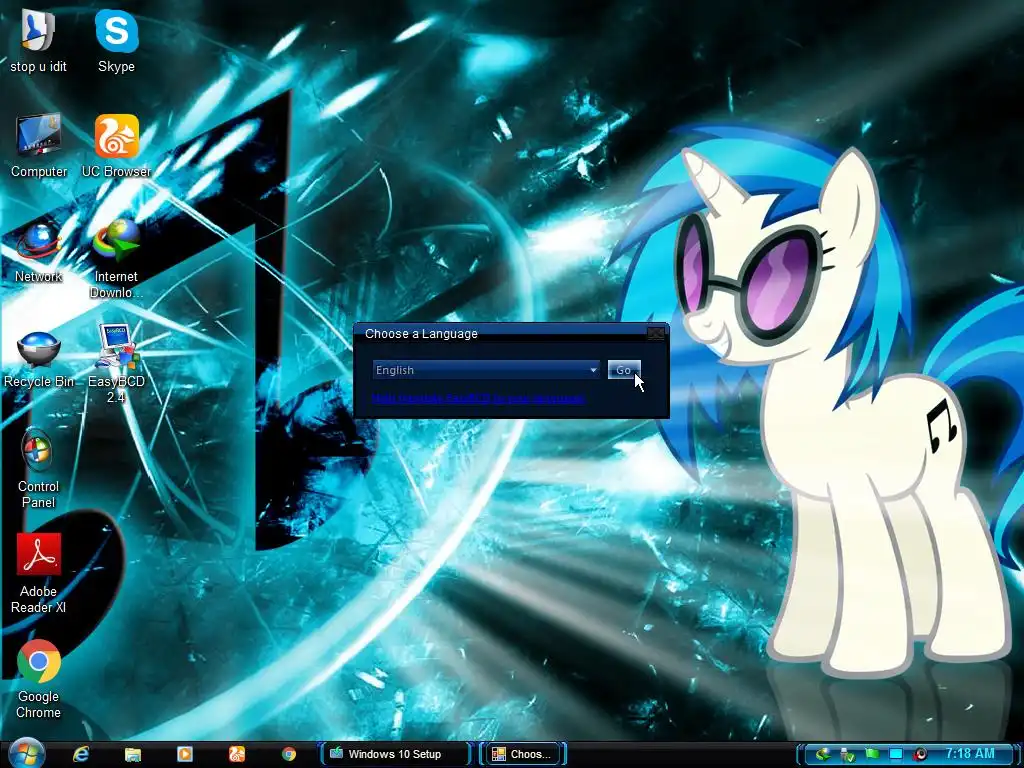Select the Network desktop icon
Image resolution: width=1024 pixels, height=768 pixels.
click(x=39, y=251)
